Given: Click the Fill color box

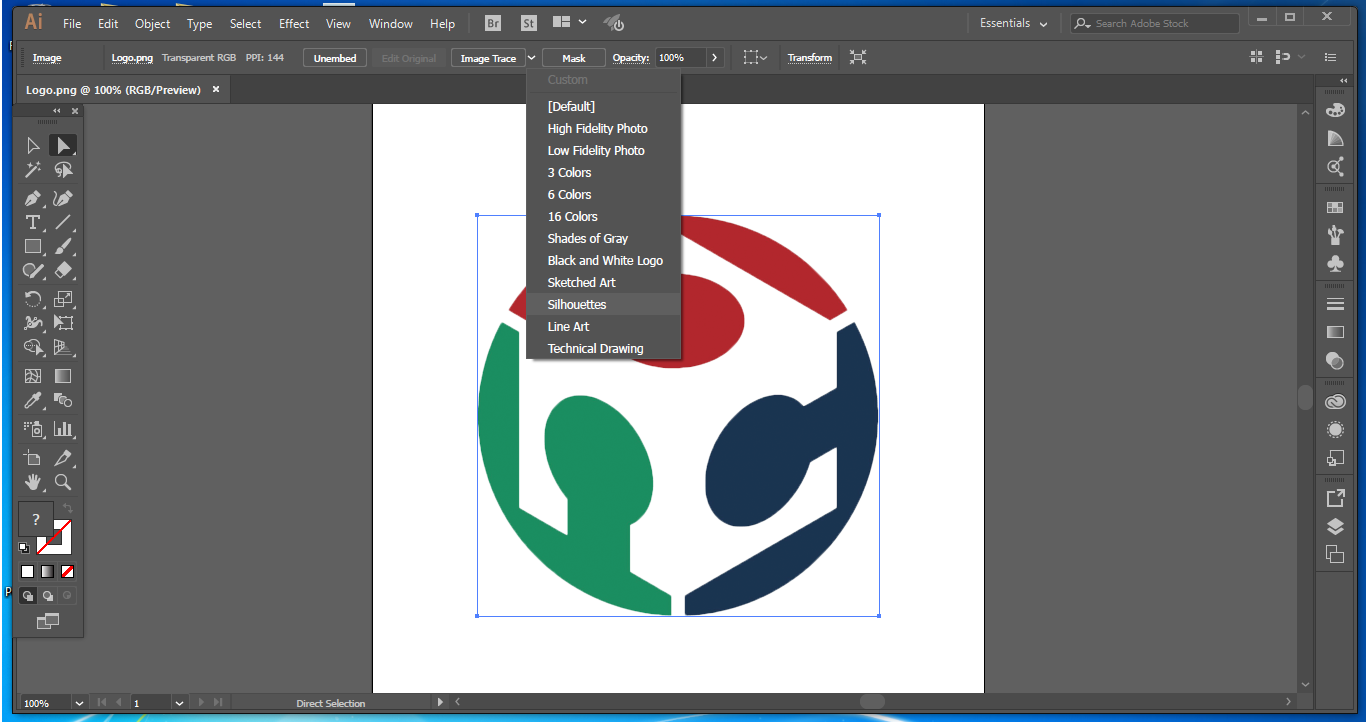Looking at the screenshot, I should click(36, 519).
